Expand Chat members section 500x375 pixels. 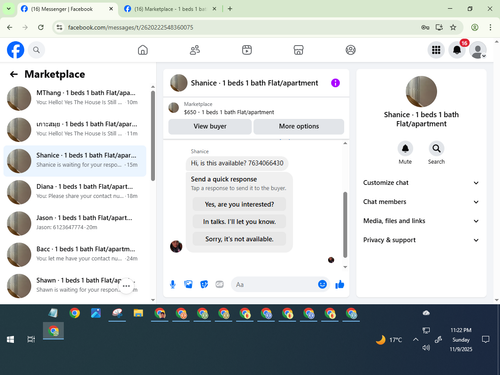pos(421,202)
